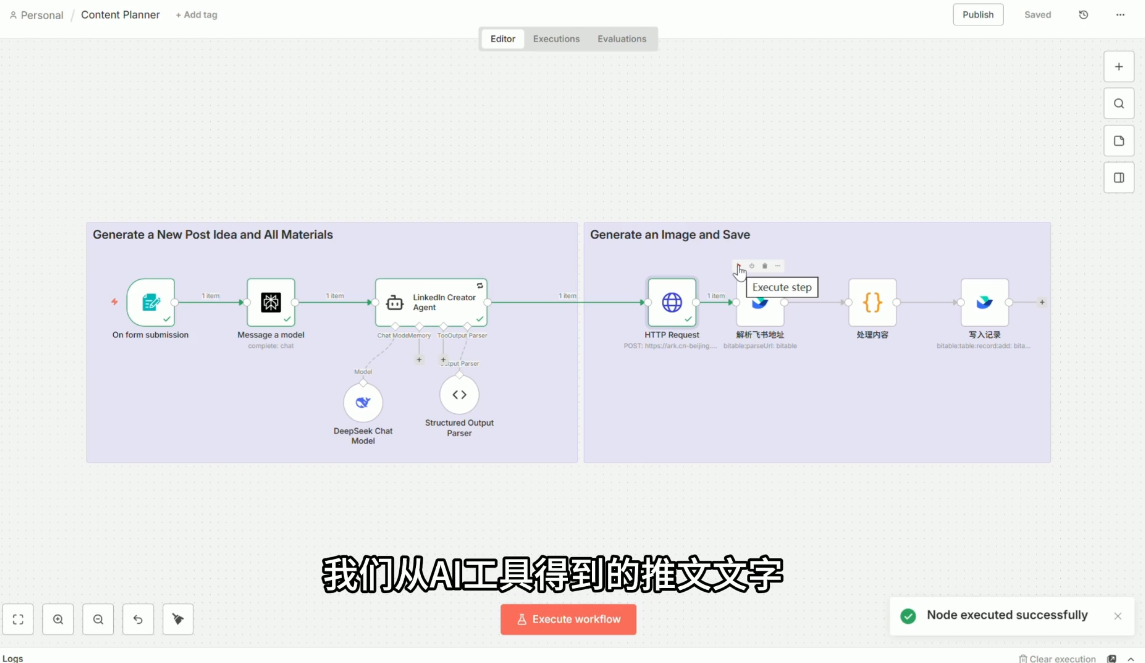Select the DeepSeek Chat Model node
The width and height of the screenshot is (1145, 663).
tap(363, 402)
